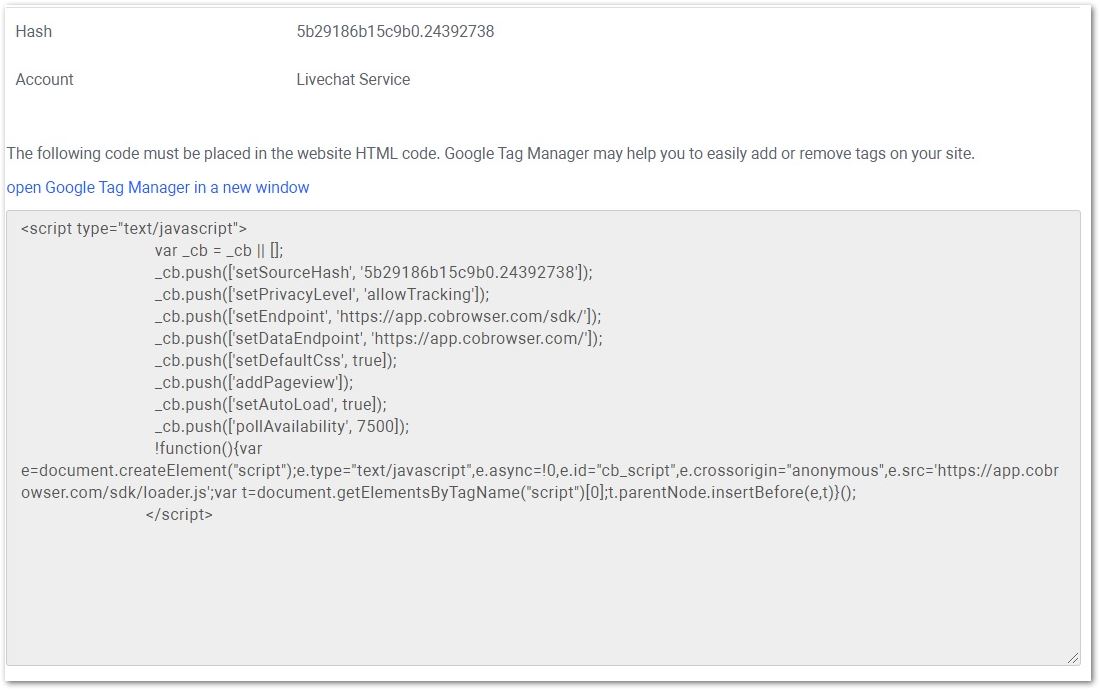The width and height of the screenshot is (1100, 690).
Task: Open Google Tag Manager in a new window link
Action: pos(158,187)
